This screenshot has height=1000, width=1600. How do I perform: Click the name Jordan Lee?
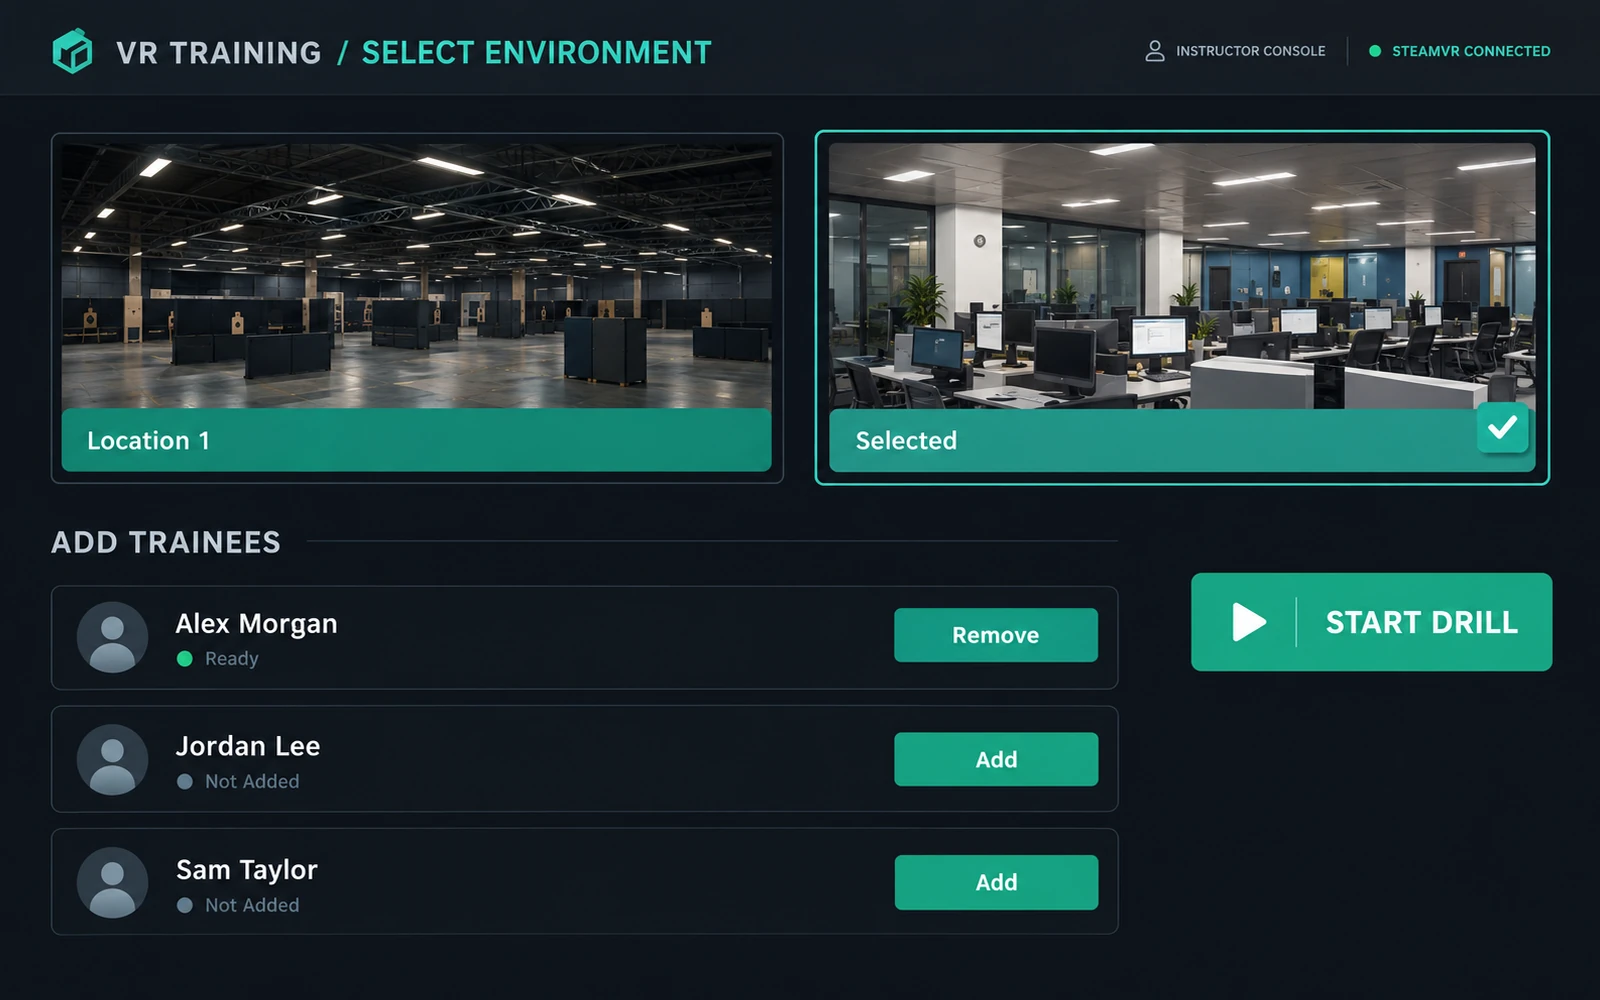pyautogui.click(x=248, y=746)
